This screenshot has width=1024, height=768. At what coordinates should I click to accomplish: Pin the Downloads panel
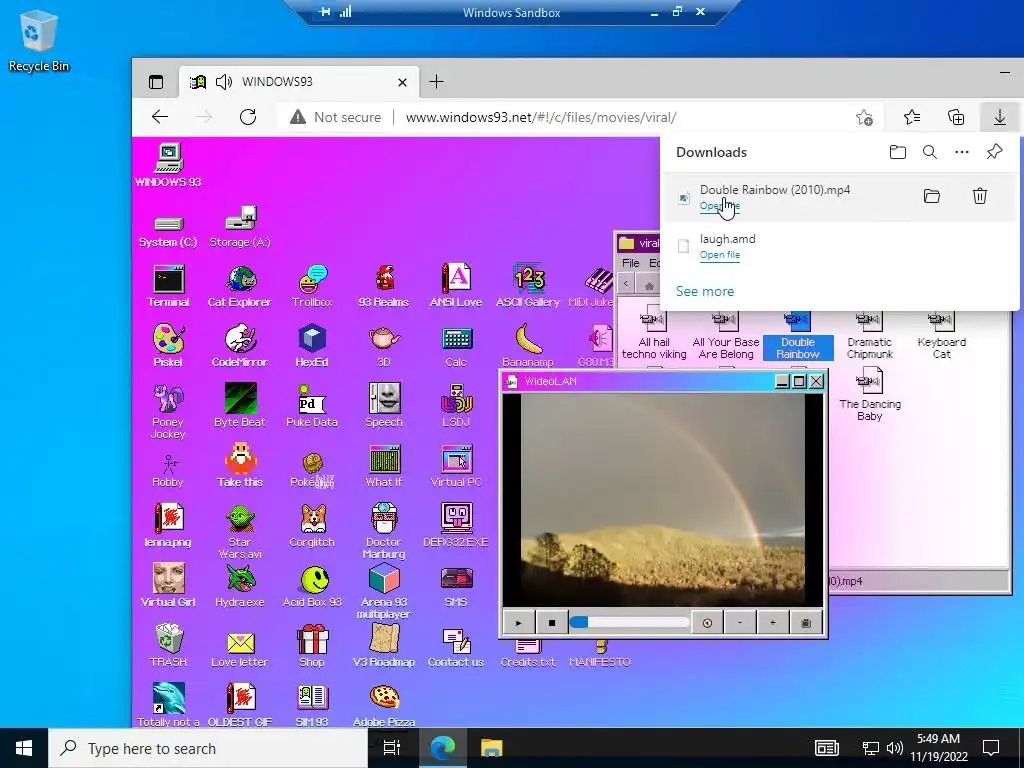(994, 152)
